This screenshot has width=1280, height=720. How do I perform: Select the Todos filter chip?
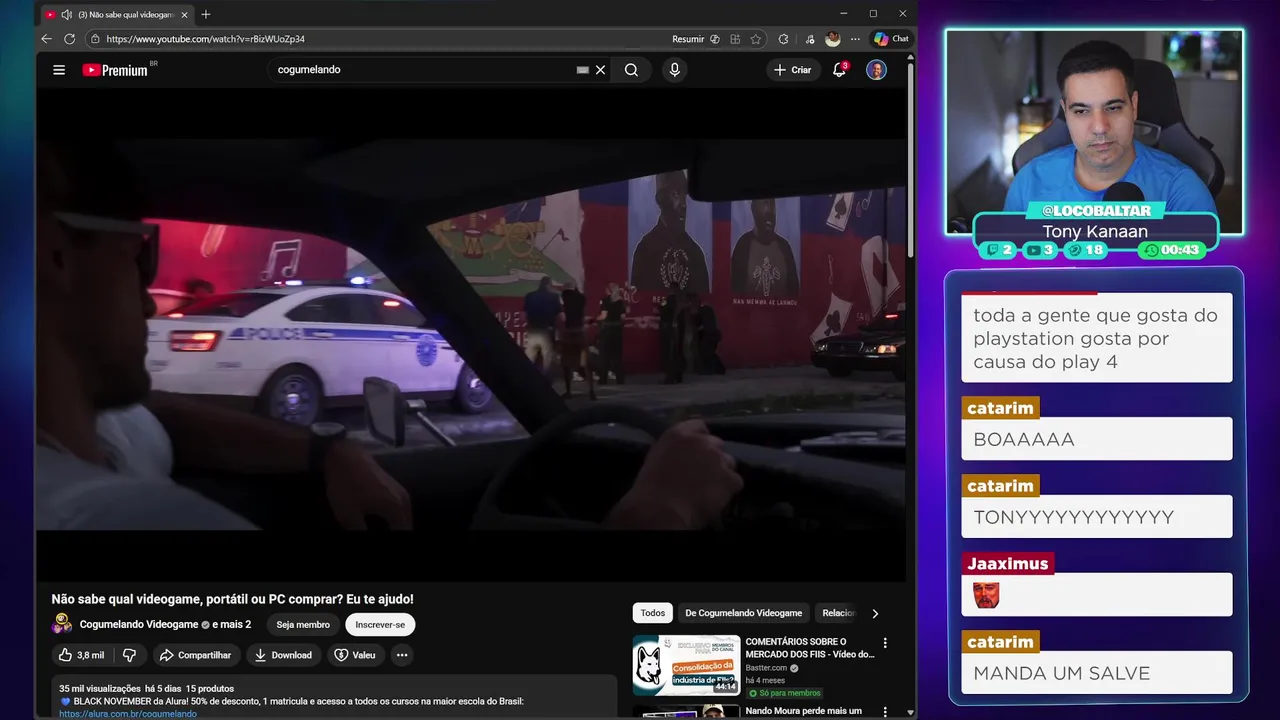tap(653, 613)
